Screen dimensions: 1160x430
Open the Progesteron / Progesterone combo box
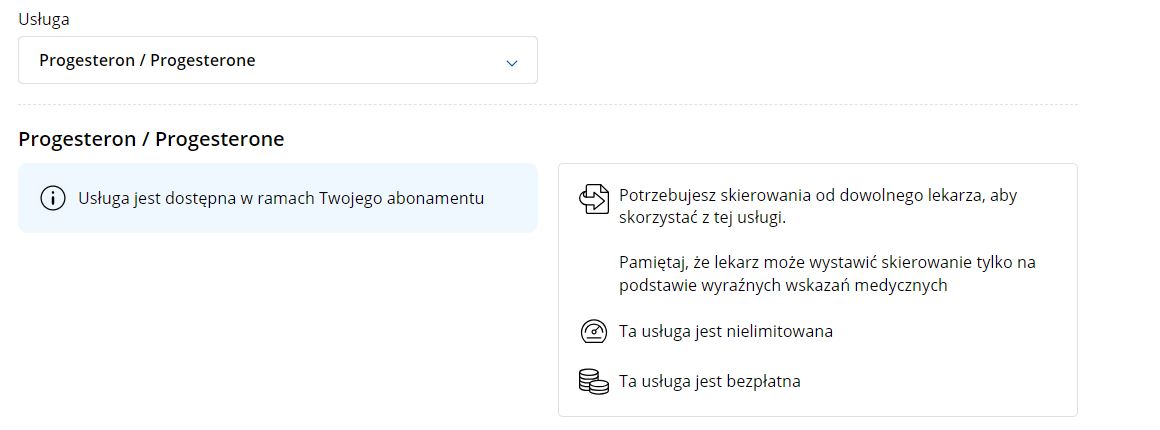point(277,60)
